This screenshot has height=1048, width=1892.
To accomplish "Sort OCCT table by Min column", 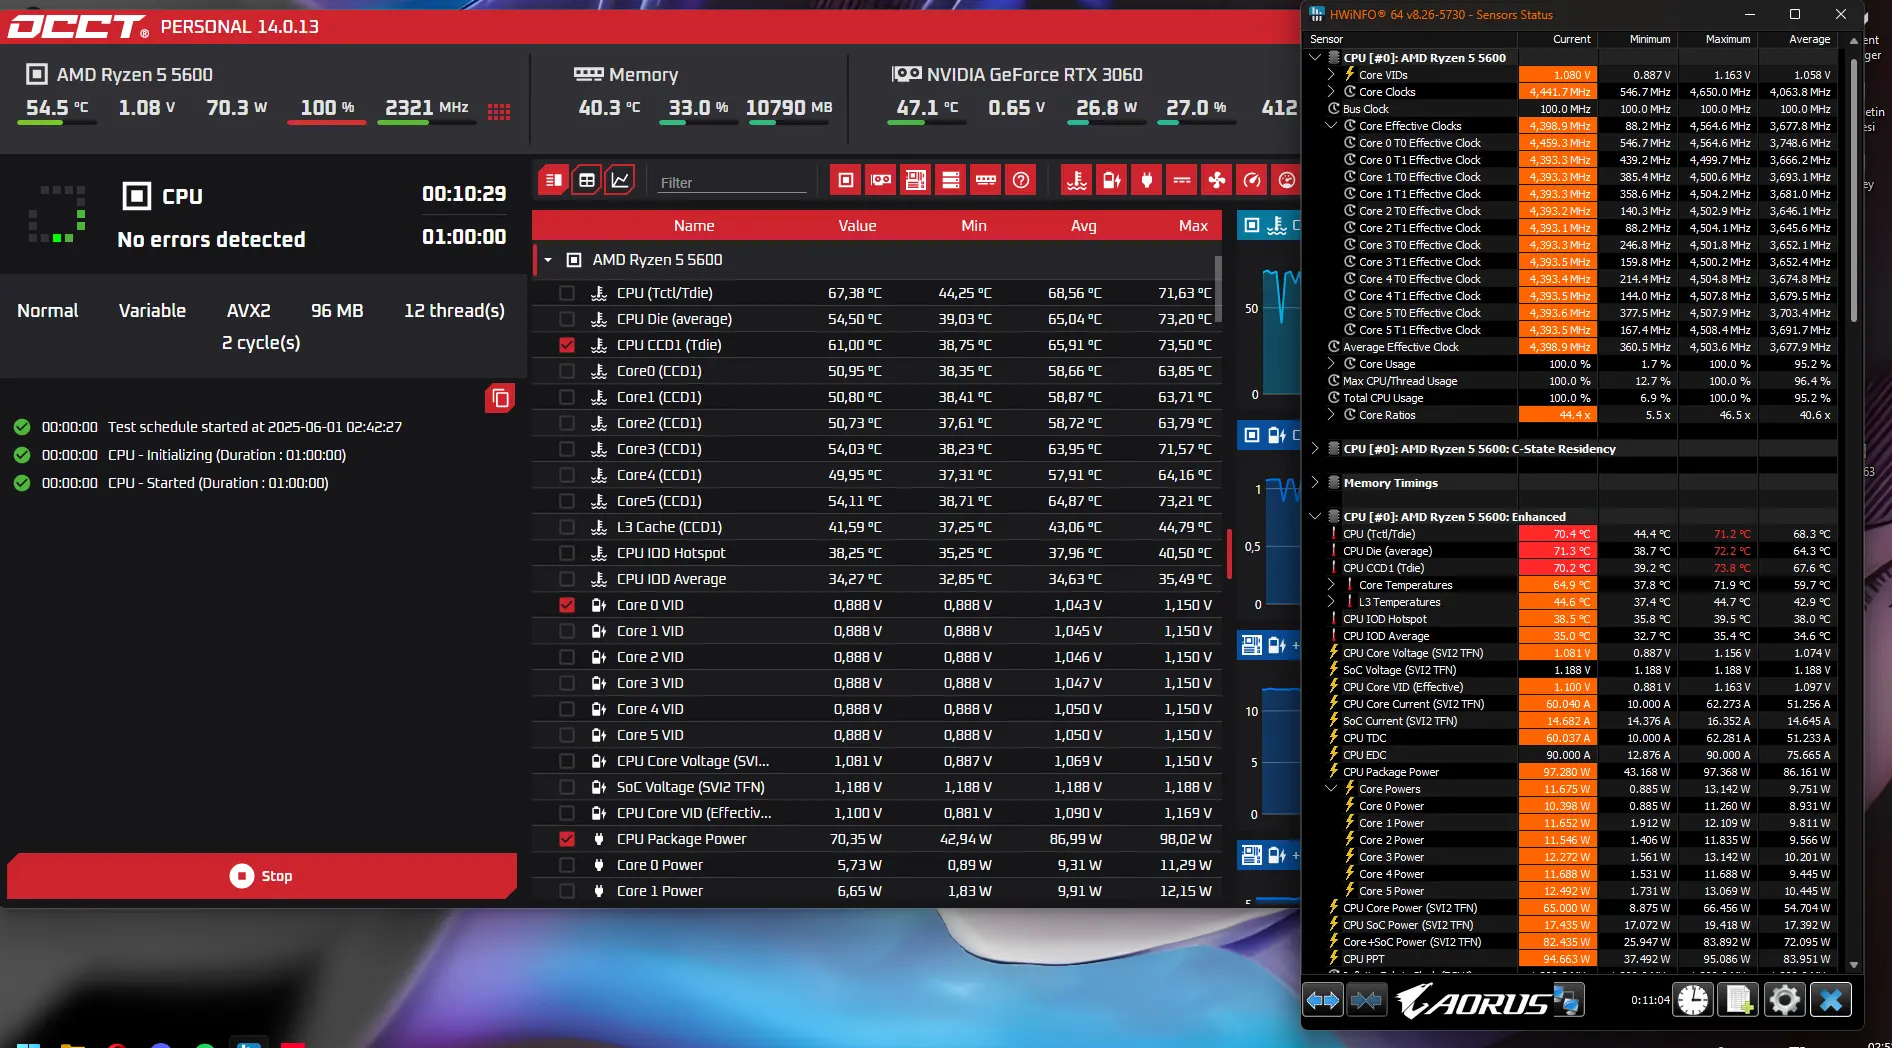I will [x=974, y=226].
